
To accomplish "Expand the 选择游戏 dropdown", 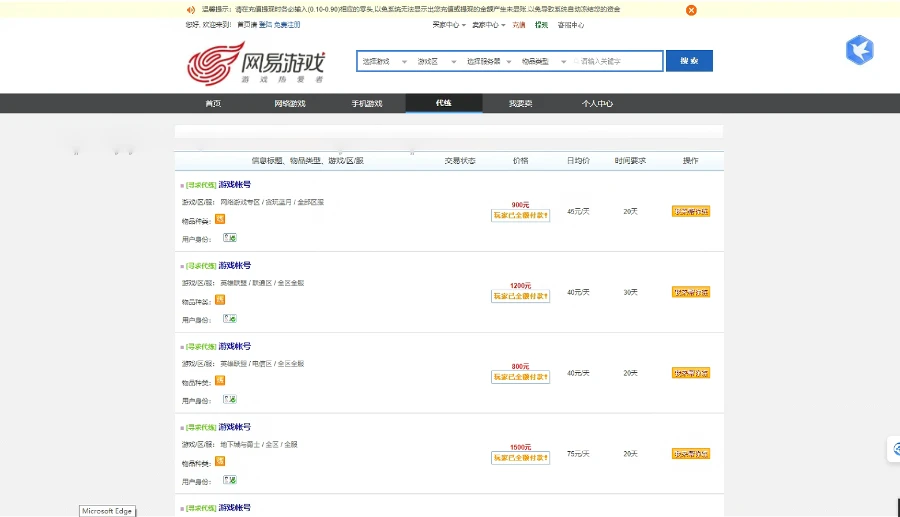I will coord(384,61).
